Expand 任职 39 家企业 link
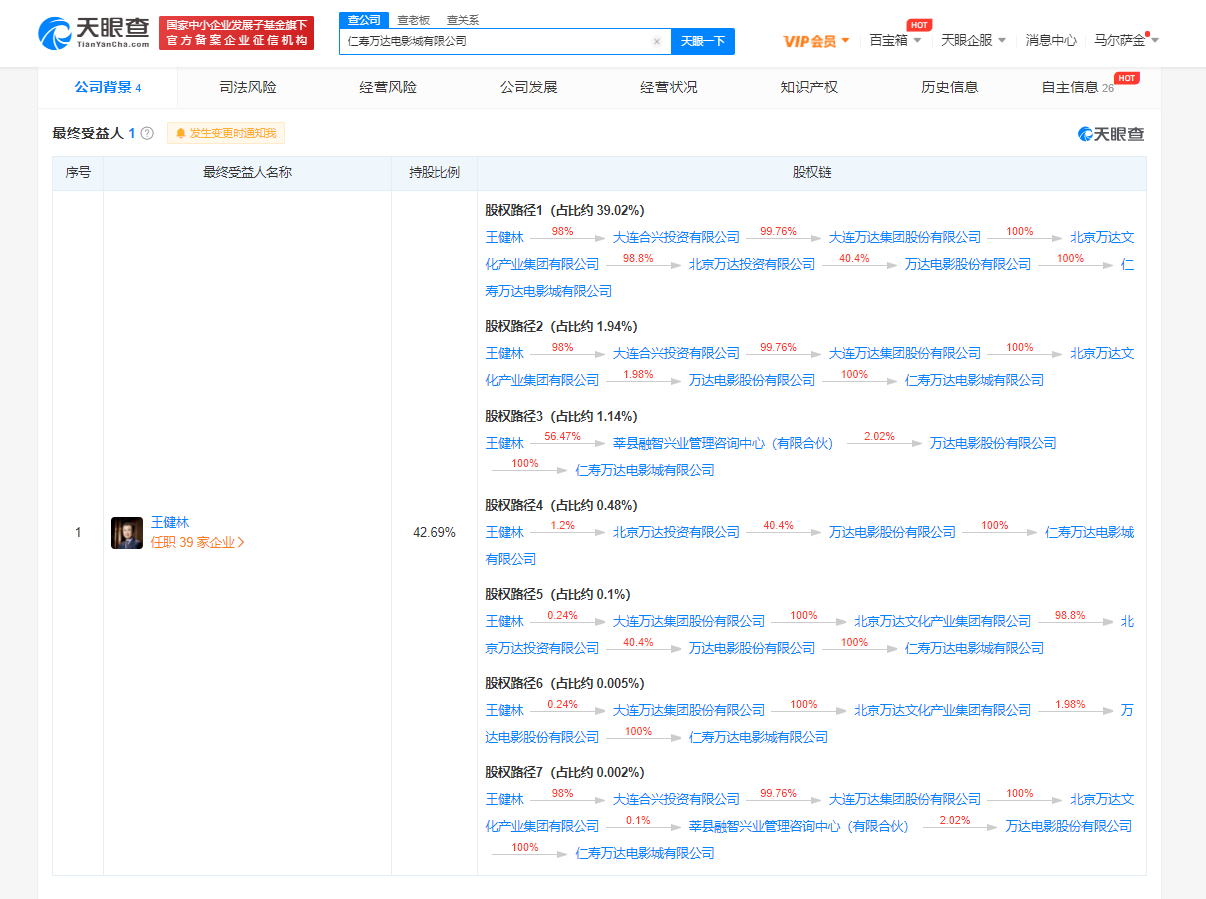This screenshot has height=899, width=1206. coord(197,543)
